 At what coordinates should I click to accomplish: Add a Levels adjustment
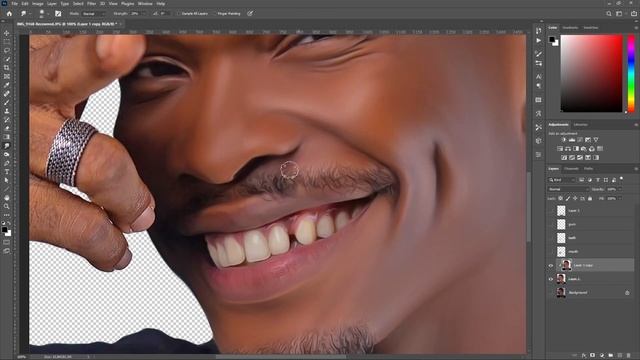point(572,140)
